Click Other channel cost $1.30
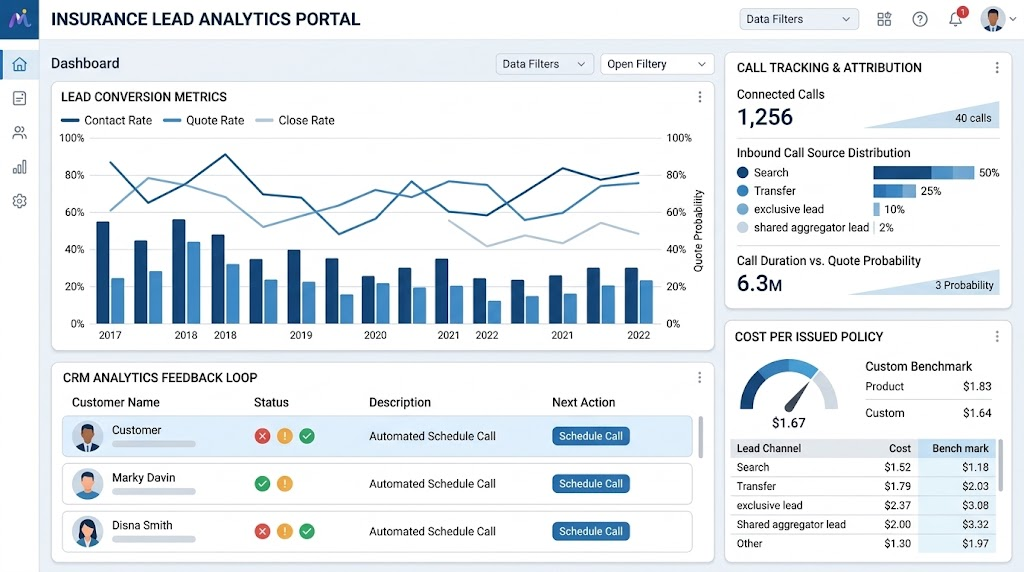The width and height of the screenshot is (1024, 572). (897, 543)
